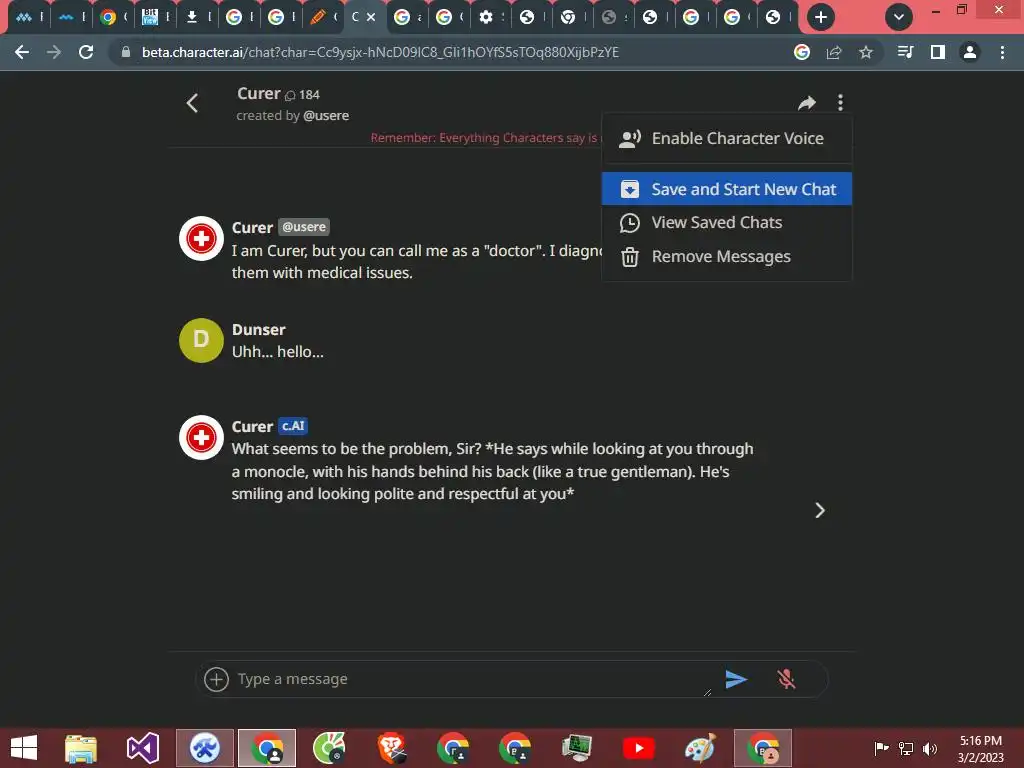The image size is (1024, 768).
Task: Open Visual Studio from taskbar
Action: (x=143, y=748)
